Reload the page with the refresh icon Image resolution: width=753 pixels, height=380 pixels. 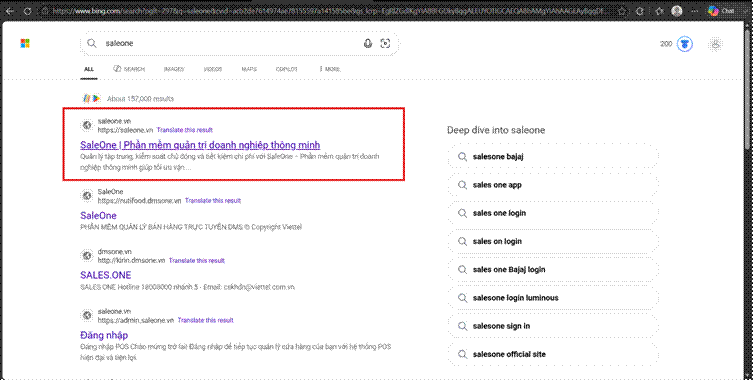28,11
